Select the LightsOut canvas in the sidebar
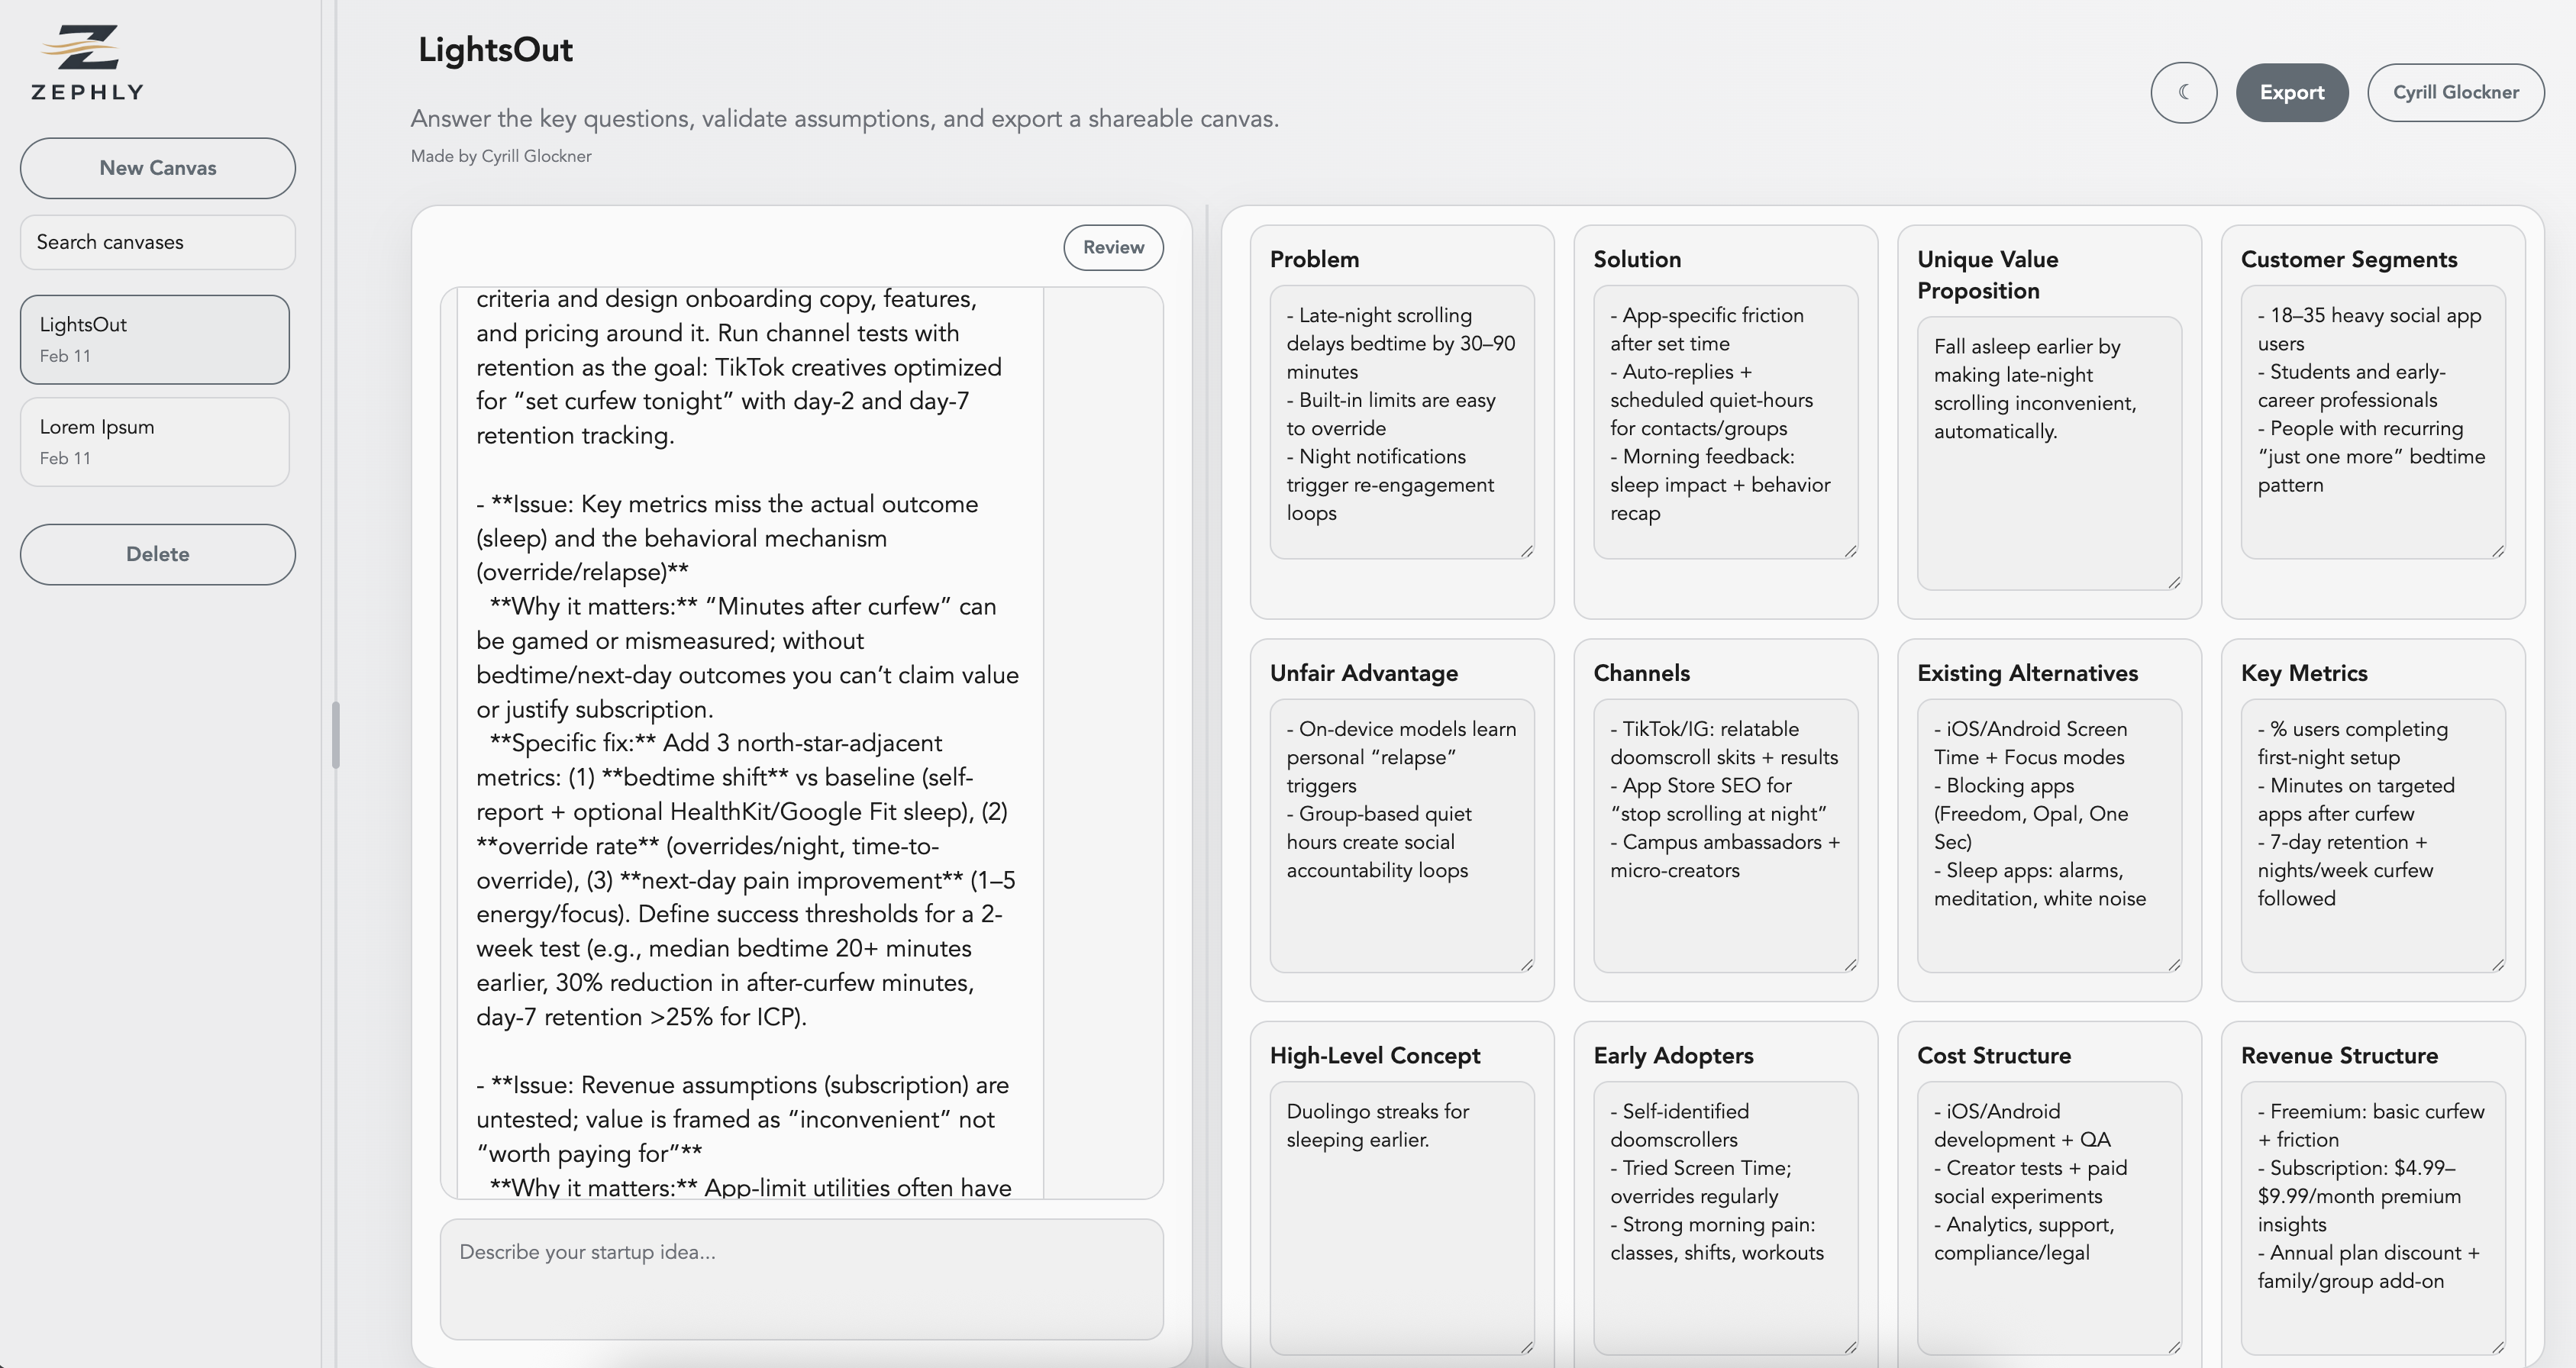The image size is (2576, 1368). pyautogui.click(x=154, y=339)
